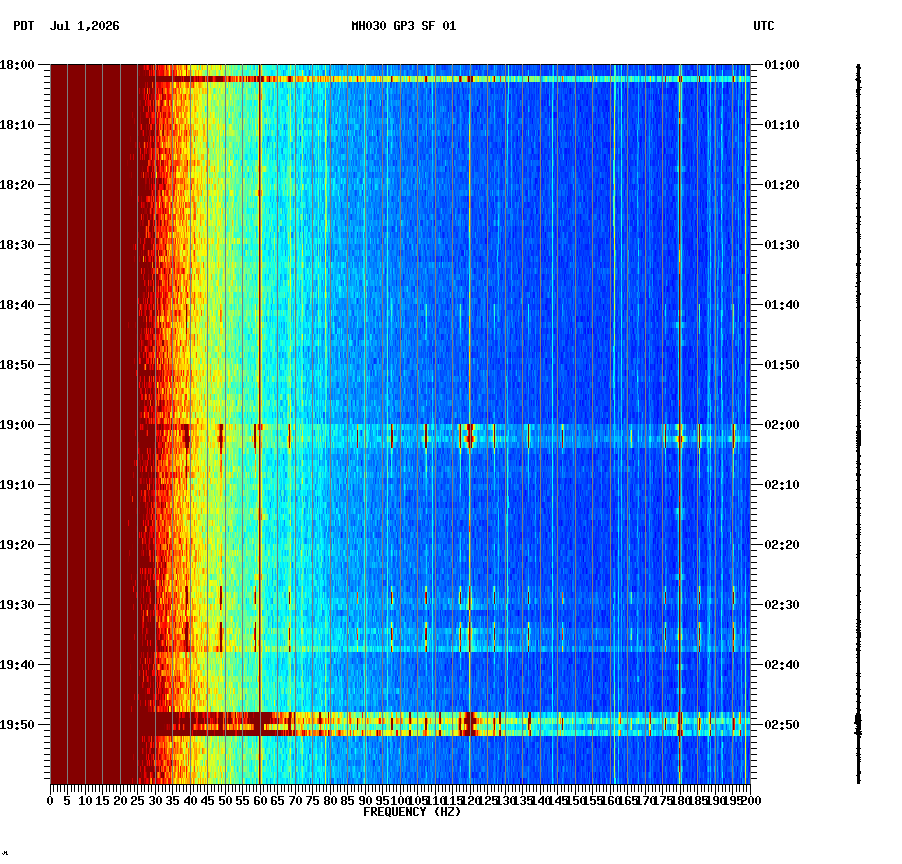This screenshot has height=864, width=902.
Task: Click the PDT timezone label
Action: [24, 26]
